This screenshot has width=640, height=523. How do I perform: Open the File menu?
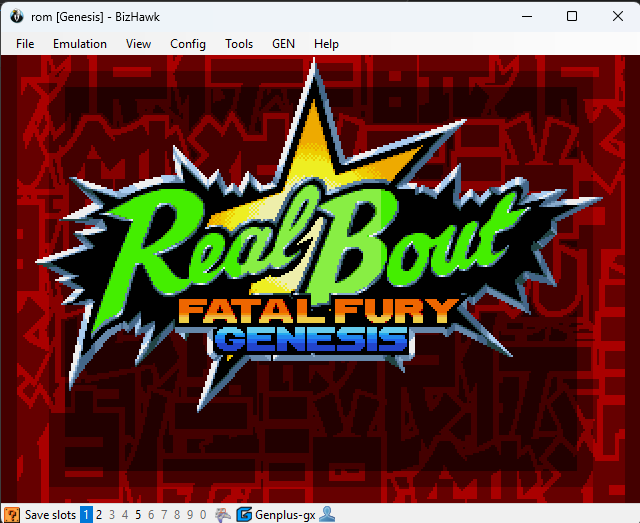25,44
